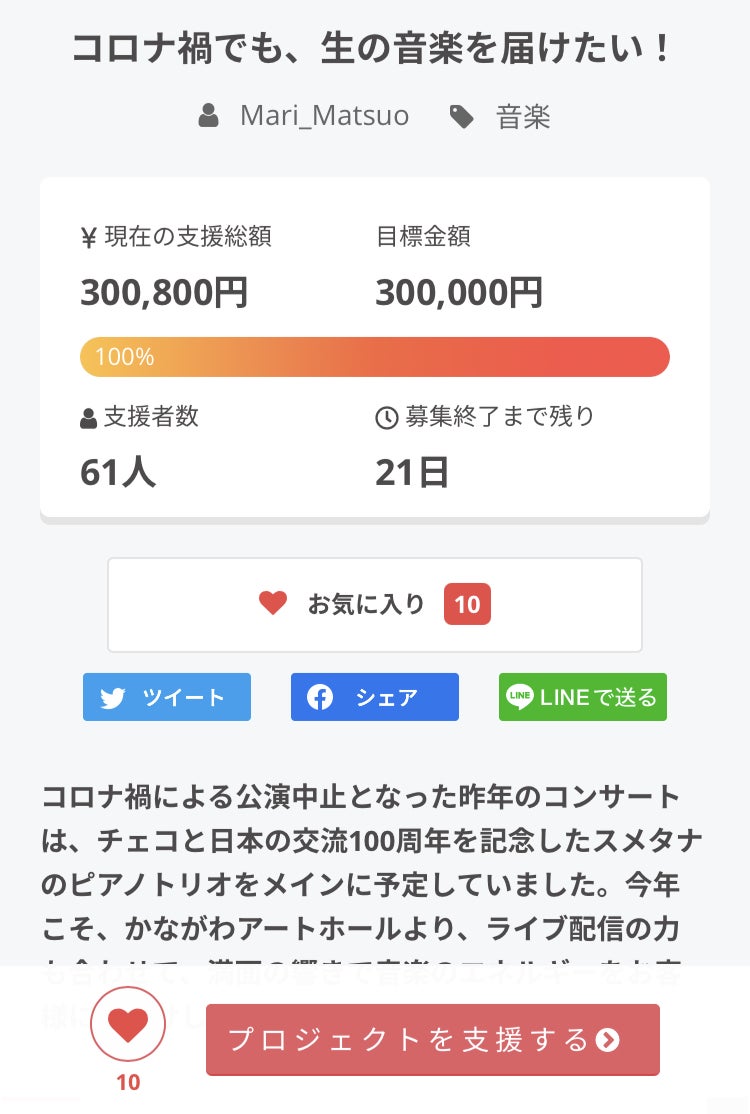Share via the シェア button
The image size is (750, 1114).
click(375, 697)
